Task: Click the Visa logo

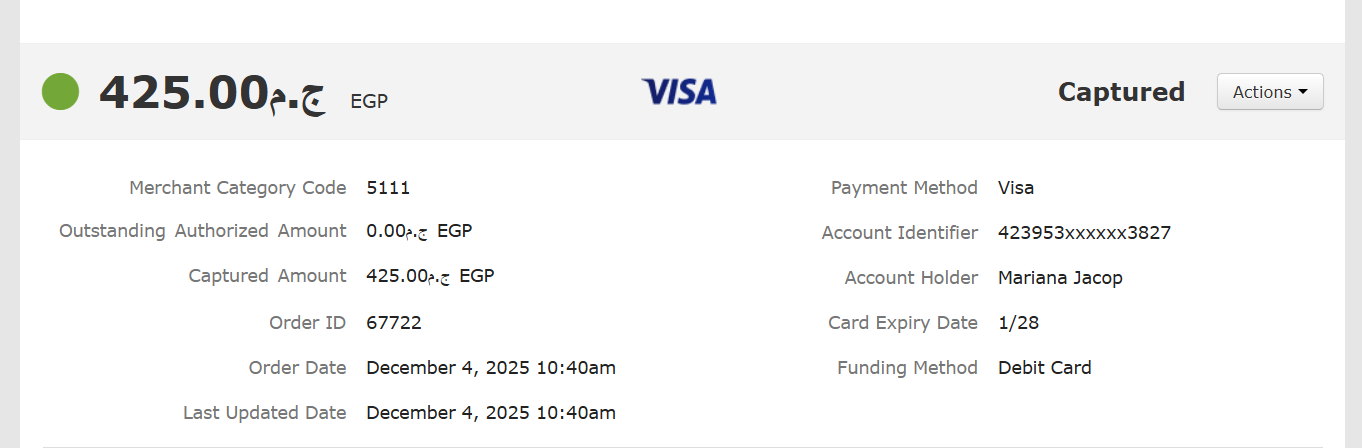Action: pyautogui.click(x=679, y=92)
